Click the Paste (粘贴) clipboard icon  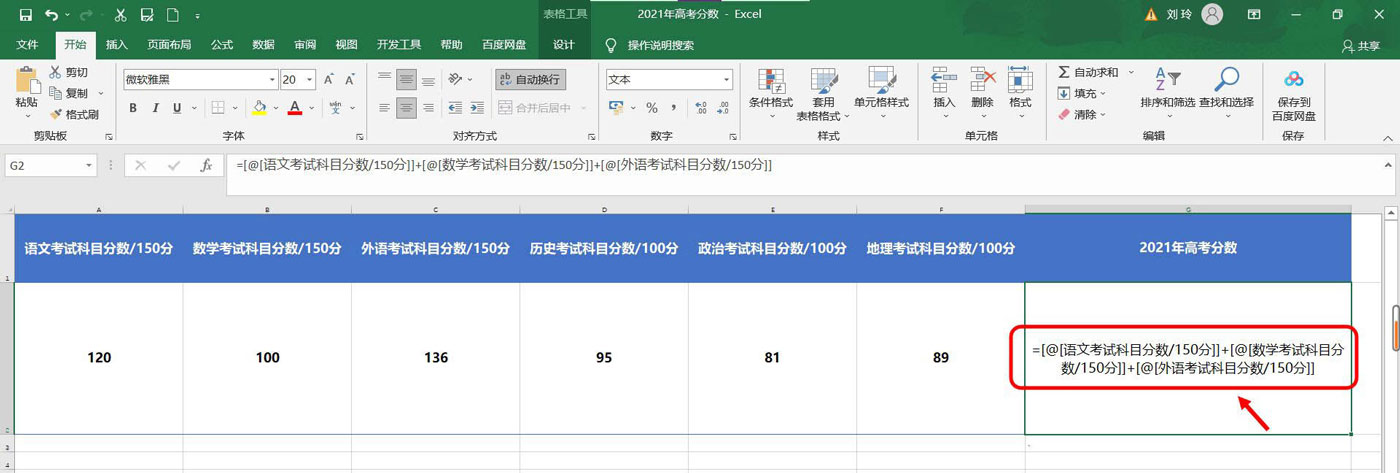(x=27, y=79)
